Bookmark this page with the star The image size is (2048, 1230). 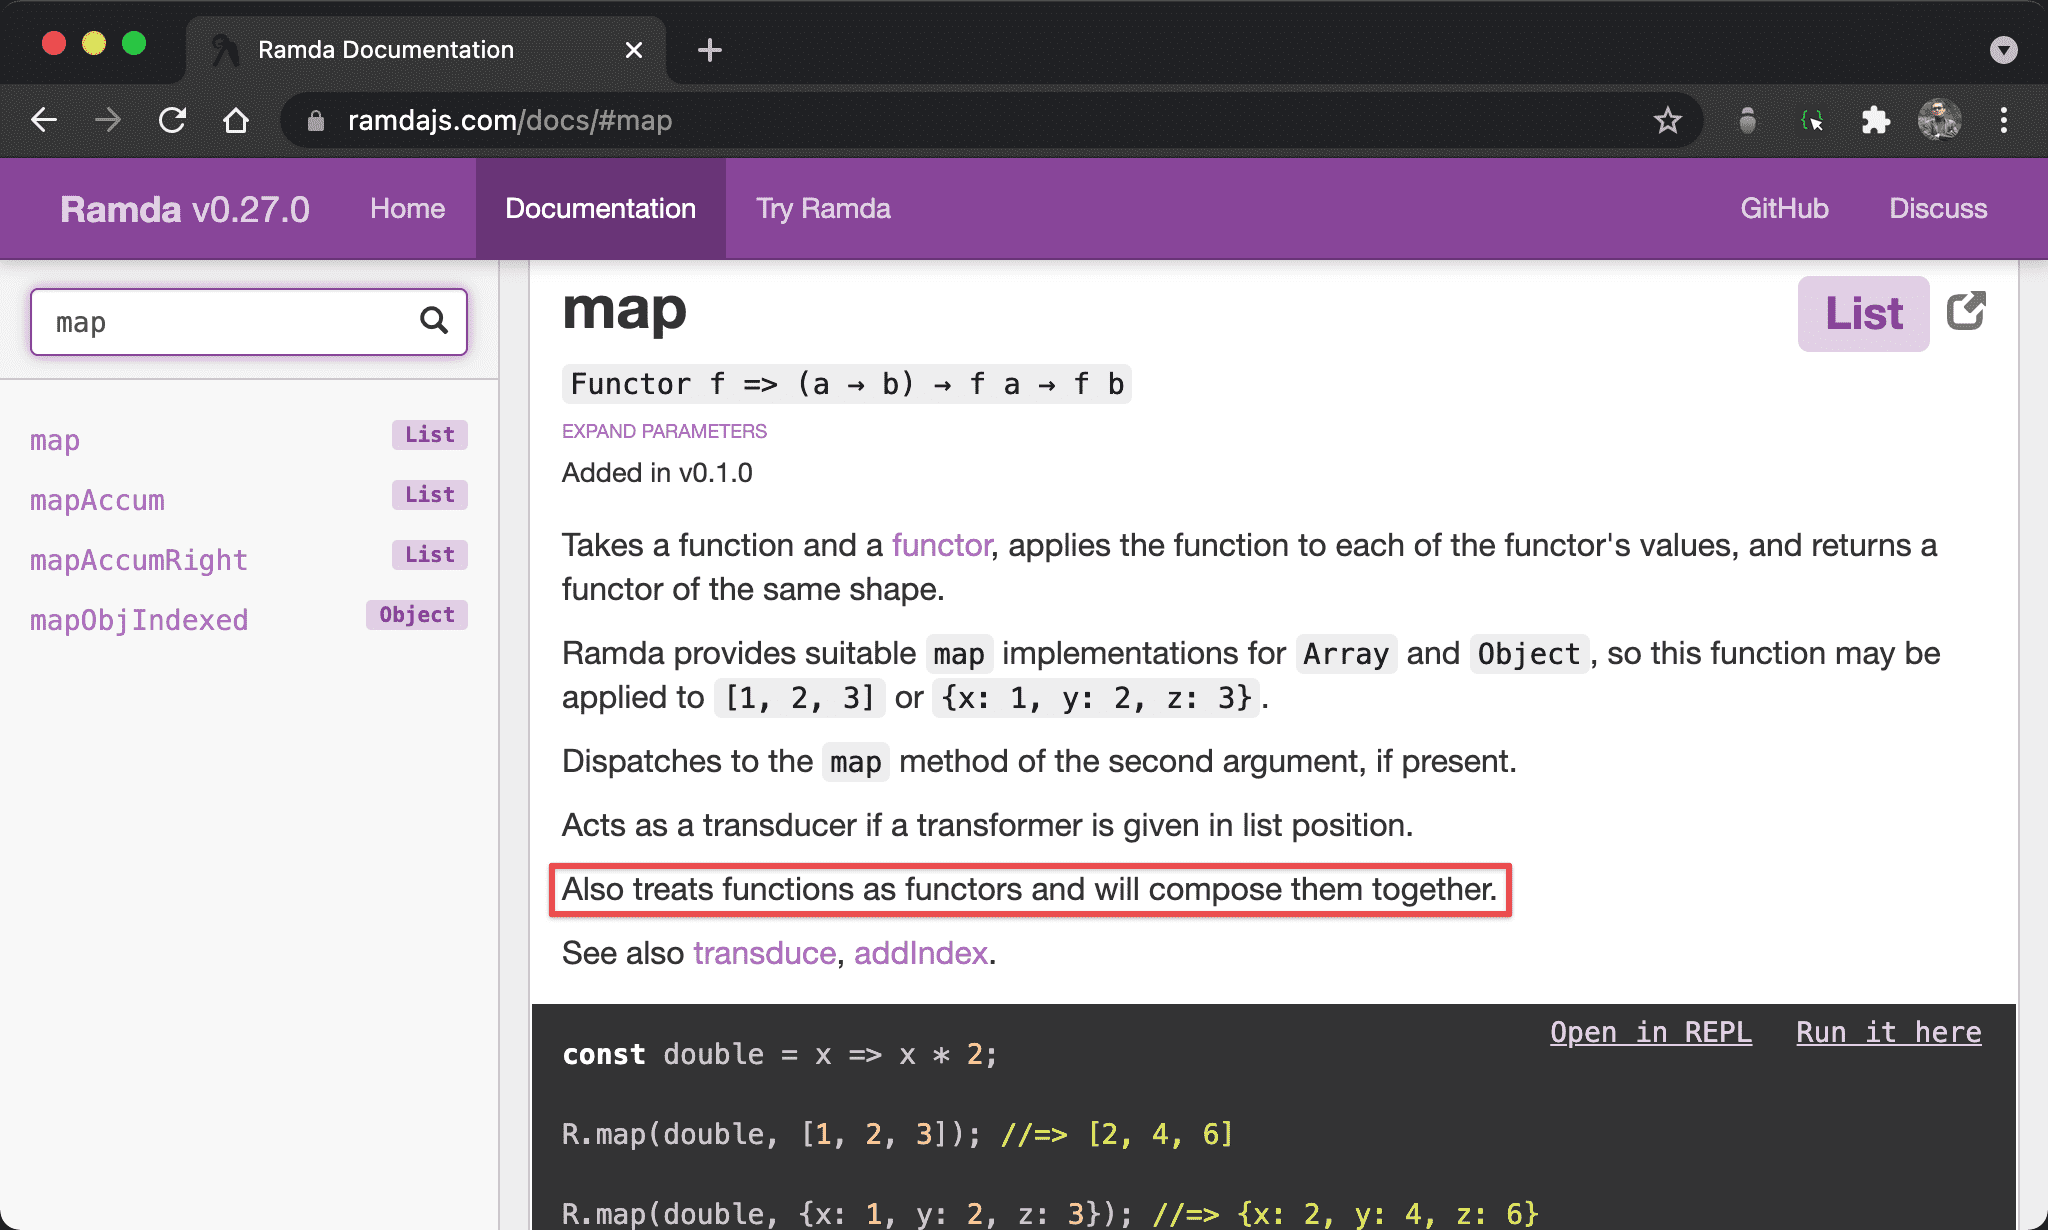point(1667,121)
